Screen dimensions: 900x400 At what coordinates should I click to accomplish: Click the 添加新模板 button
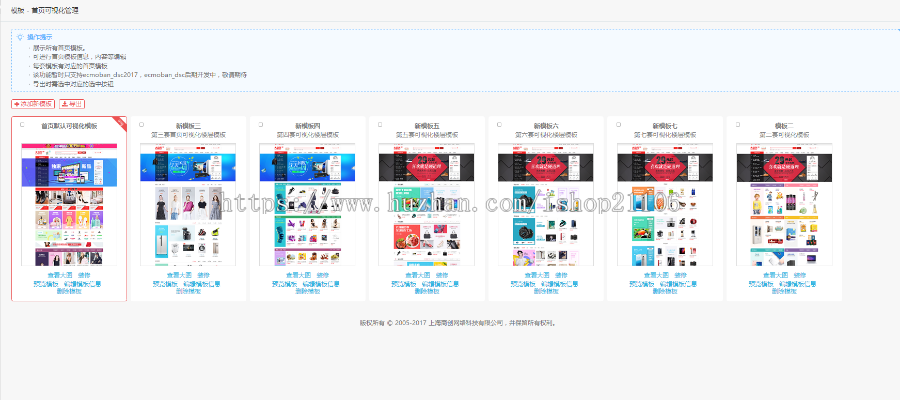coord(33,104)
